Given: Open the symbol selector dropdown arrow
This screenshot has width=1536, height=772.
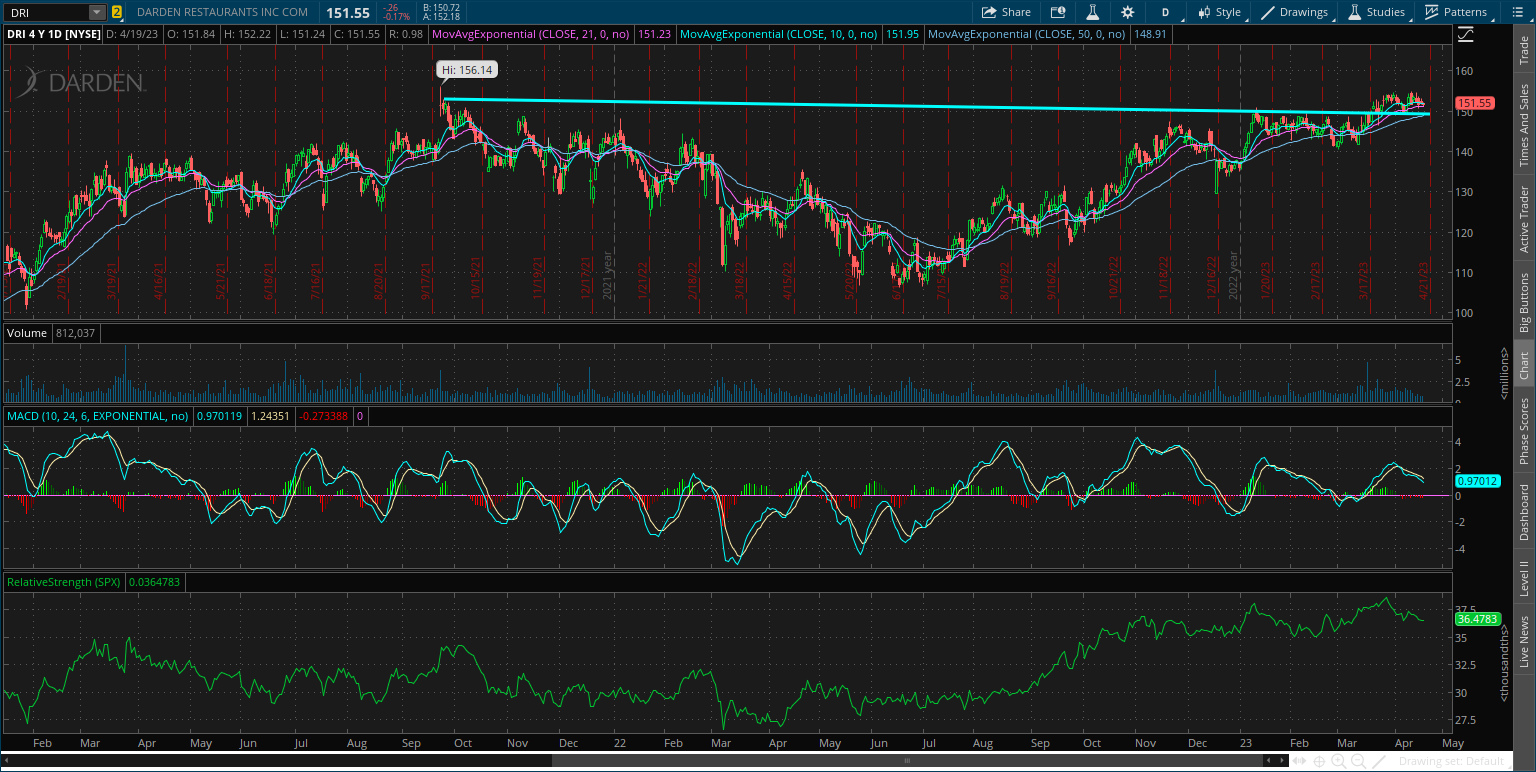Looking at the screenshot, I should pyautogui.click(x=97, y=12).
